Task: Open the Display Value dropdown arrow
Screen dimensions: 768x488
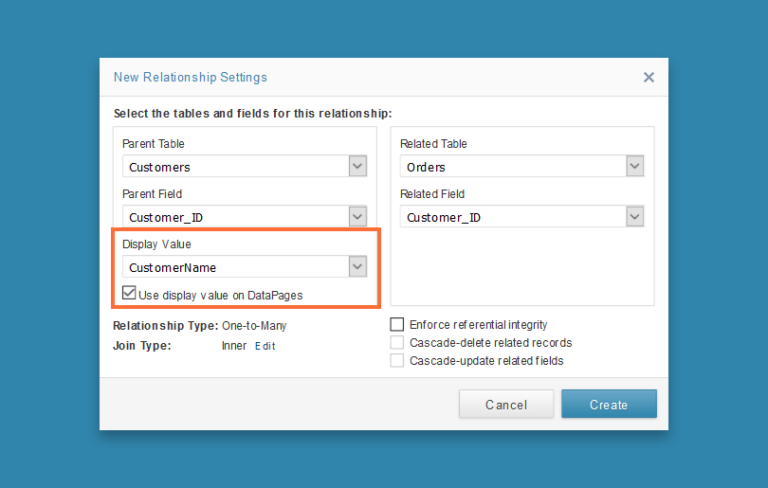Action: point(358,267)
